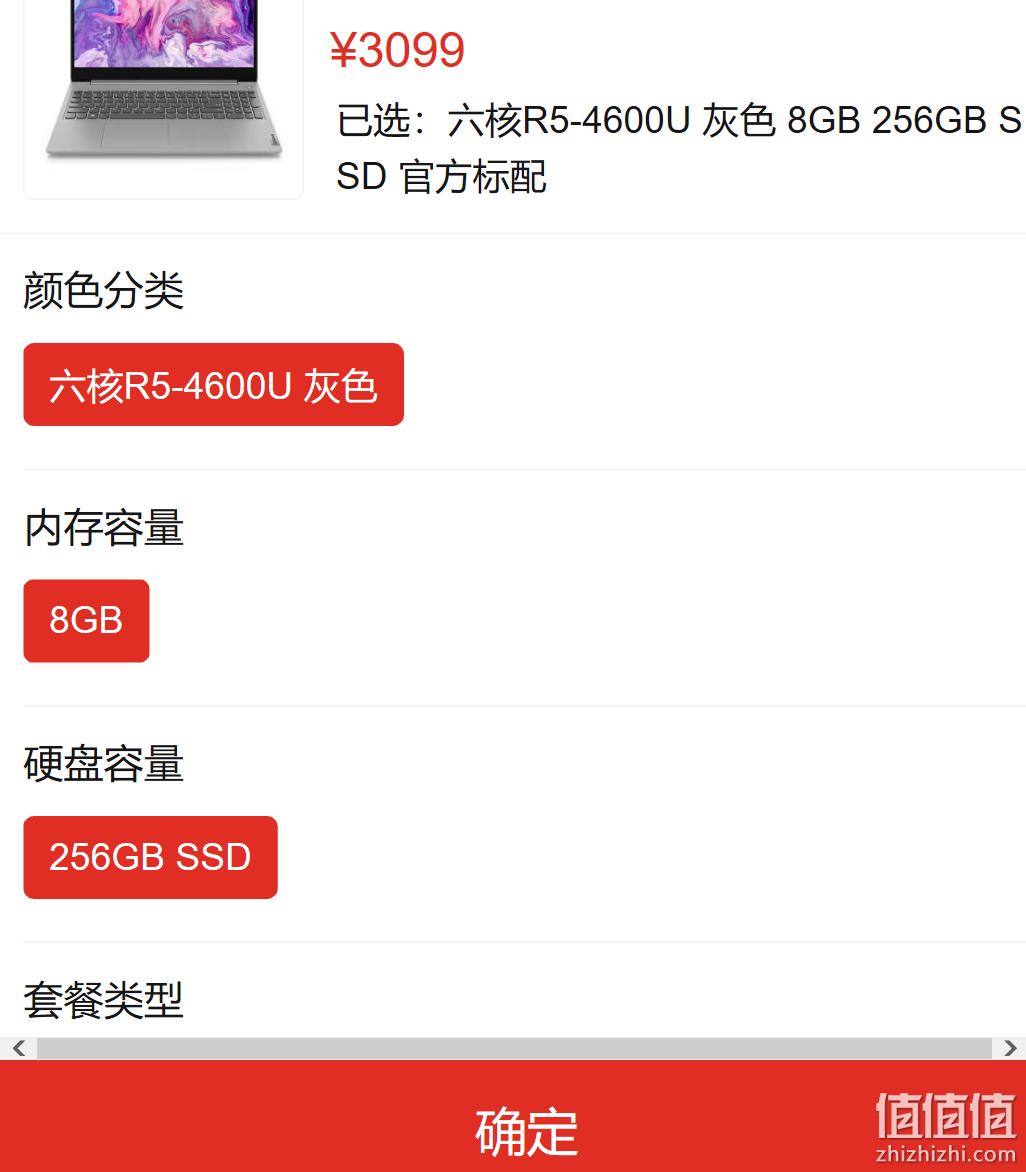
Task: Click the laptop keyboard in the product photo
Action: 164,105
